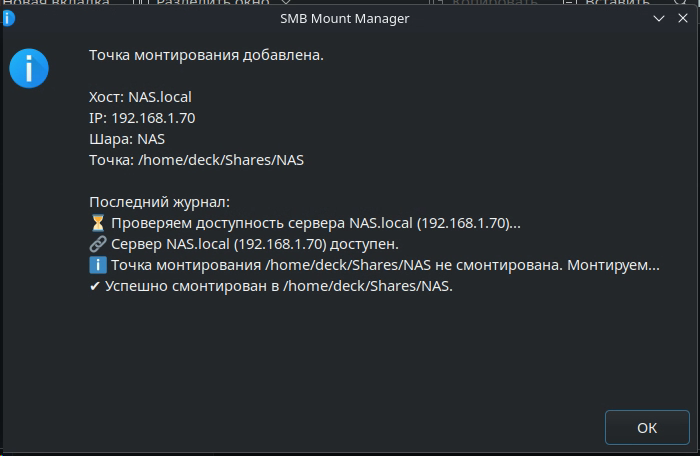The image size is (700, 456).
Task: Expand dropdown arrow next to Разделить окно
Action: 286,2
